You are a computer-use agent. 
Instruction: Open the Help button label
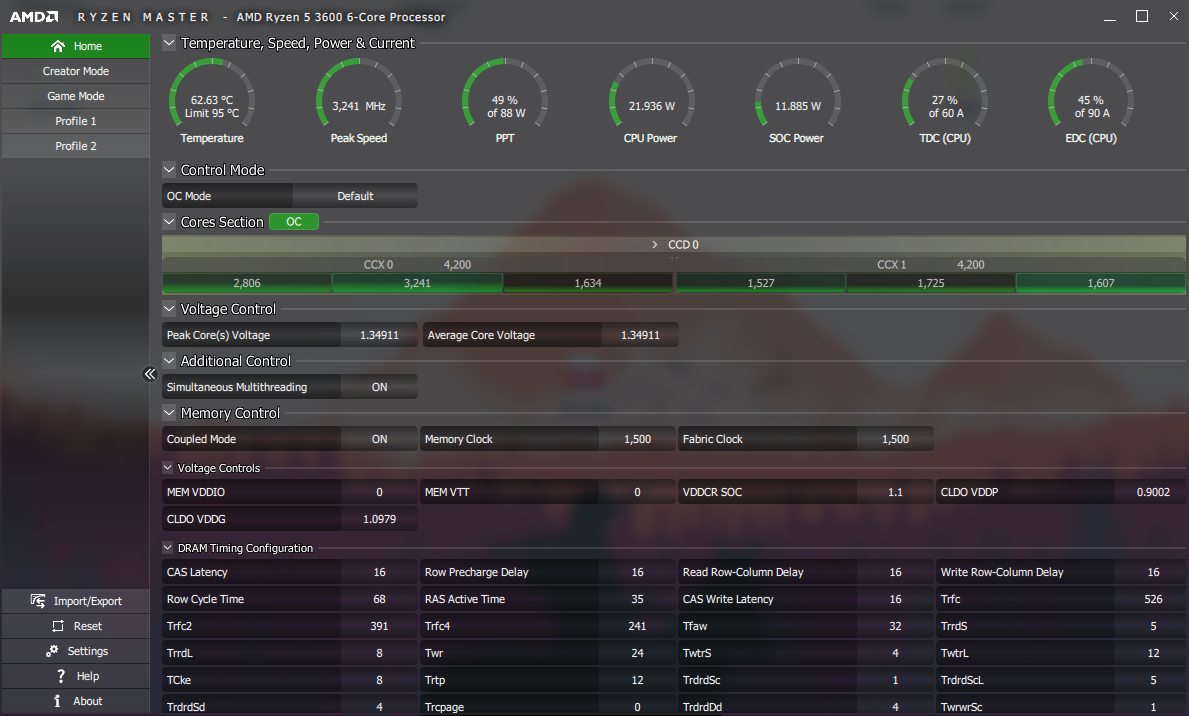click(88, 676)
